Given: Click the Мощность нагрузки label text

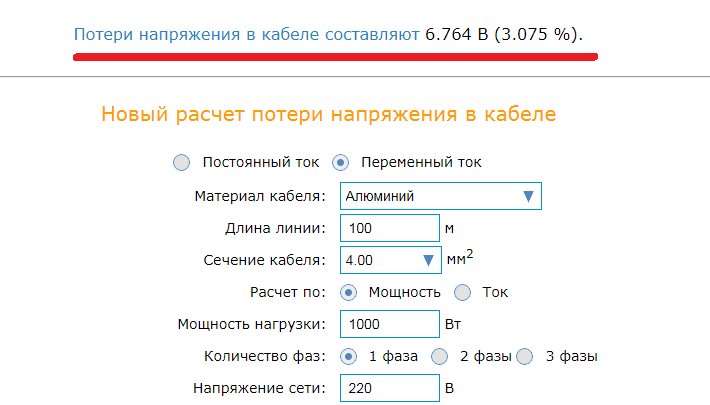Looking at the screenshot, I should coord(252,324).
